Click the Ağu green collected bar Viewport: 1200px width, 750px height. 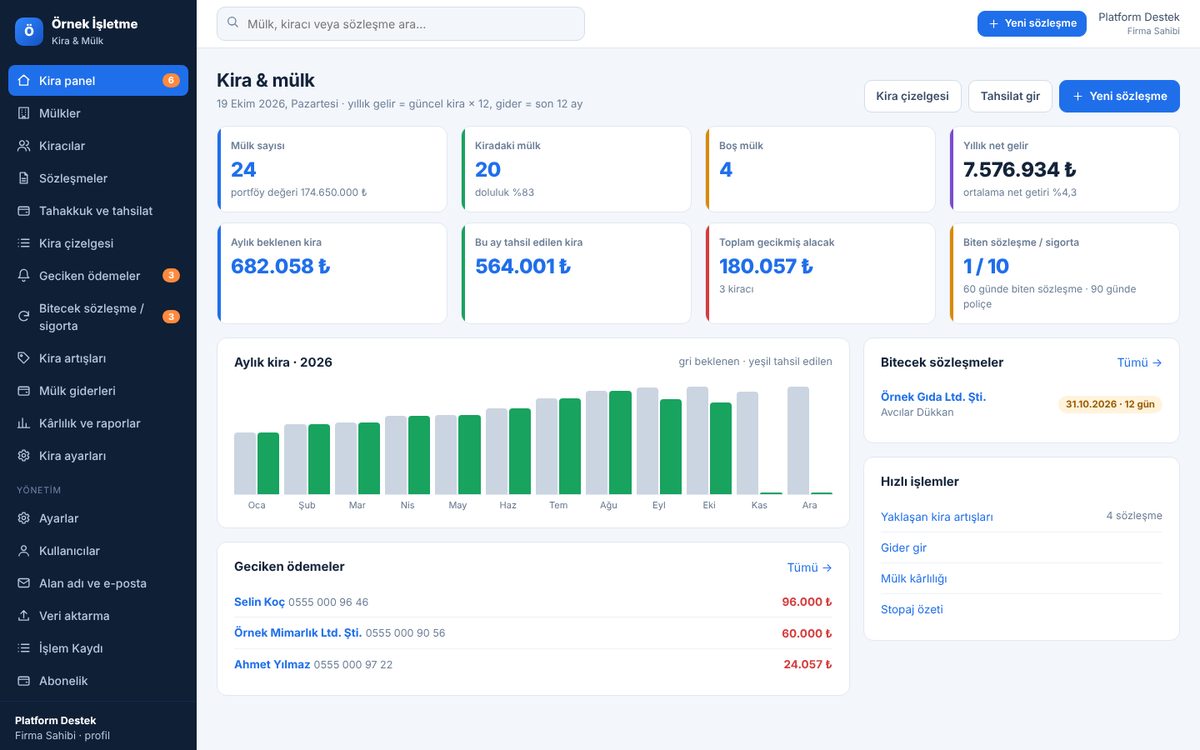pyautogui.click(x=620, y=443)
